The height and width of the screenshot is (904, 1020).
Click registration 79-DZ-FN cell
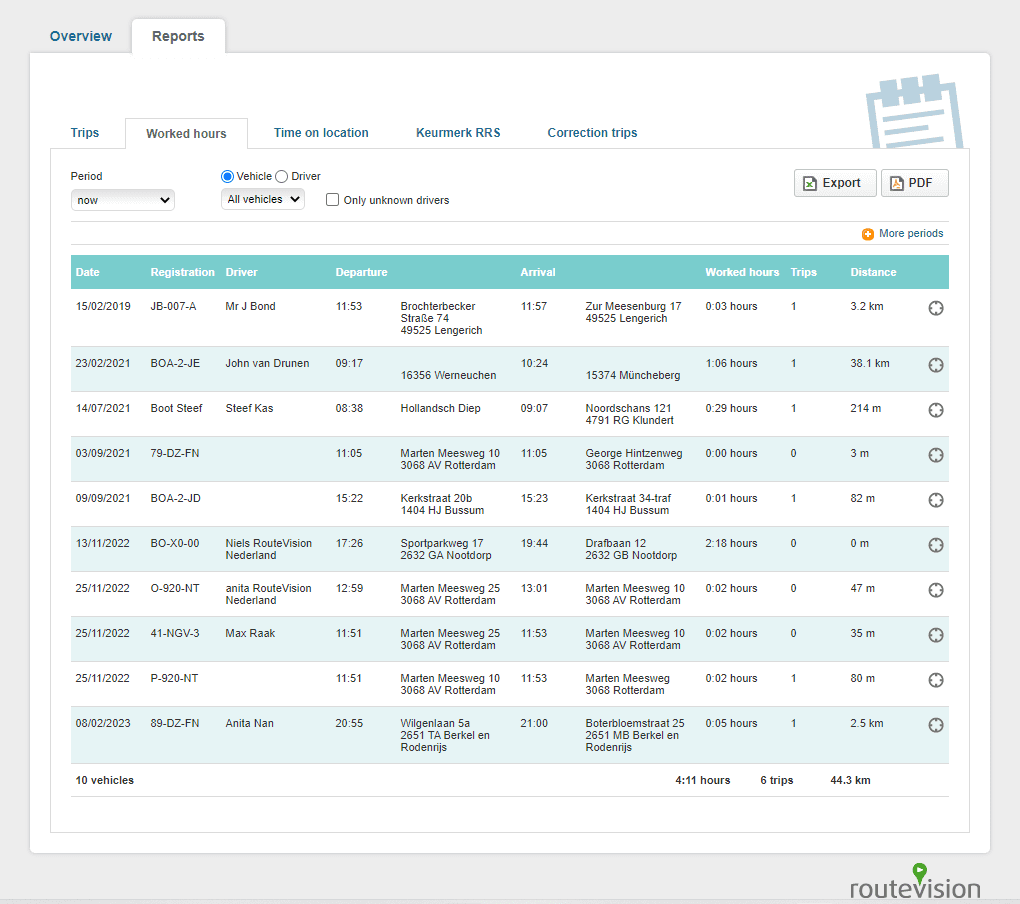174,453
